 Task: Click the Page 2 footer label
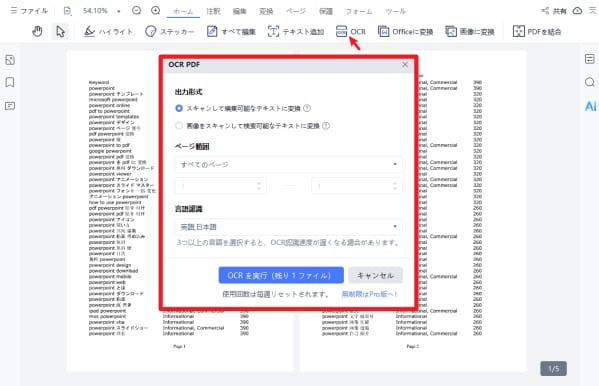tap(413, 346)
